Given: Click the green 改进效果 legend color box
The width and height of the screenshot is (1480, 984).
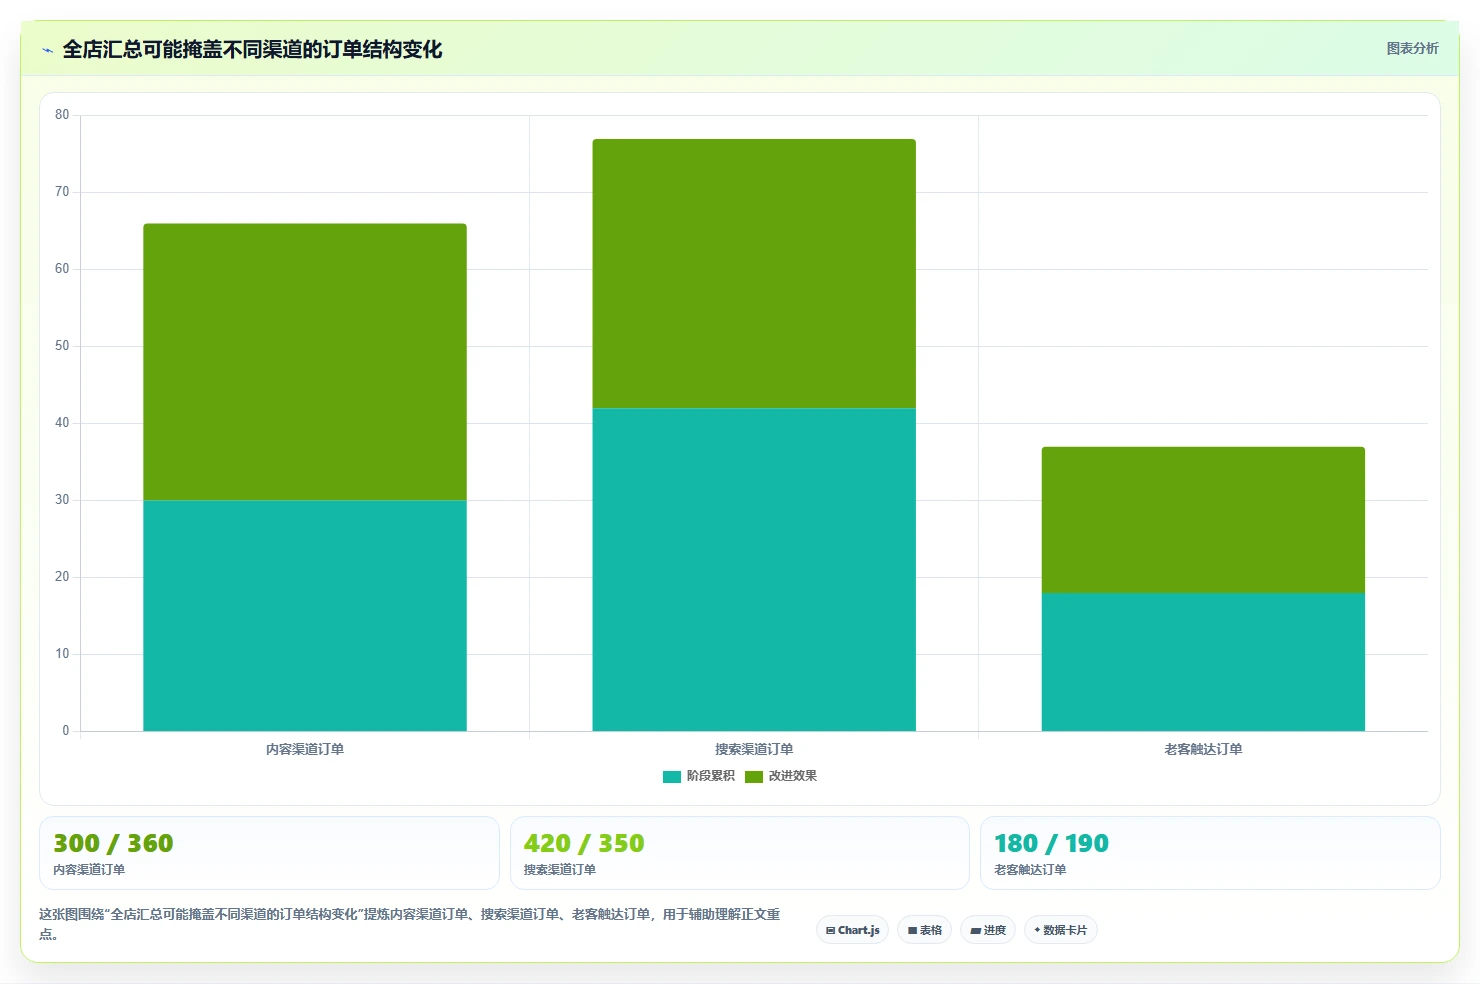Looking at the screenshot, I should [754, 777].
